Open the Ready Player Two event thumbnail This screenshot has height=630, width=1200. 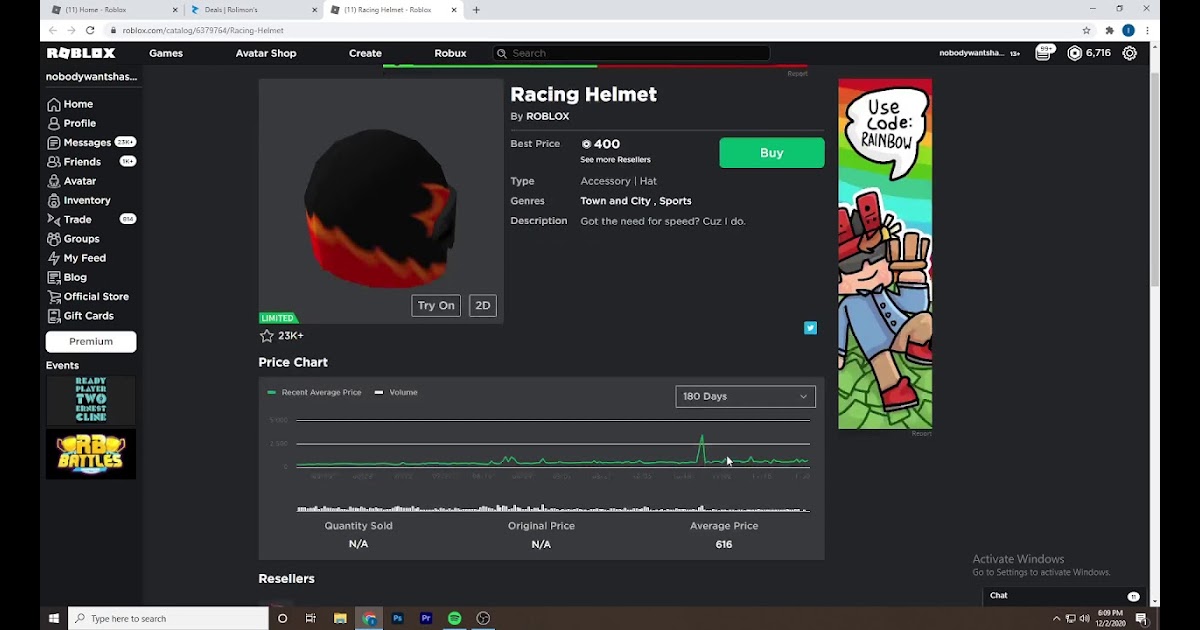pyautogui.click(x=91, y=400)
